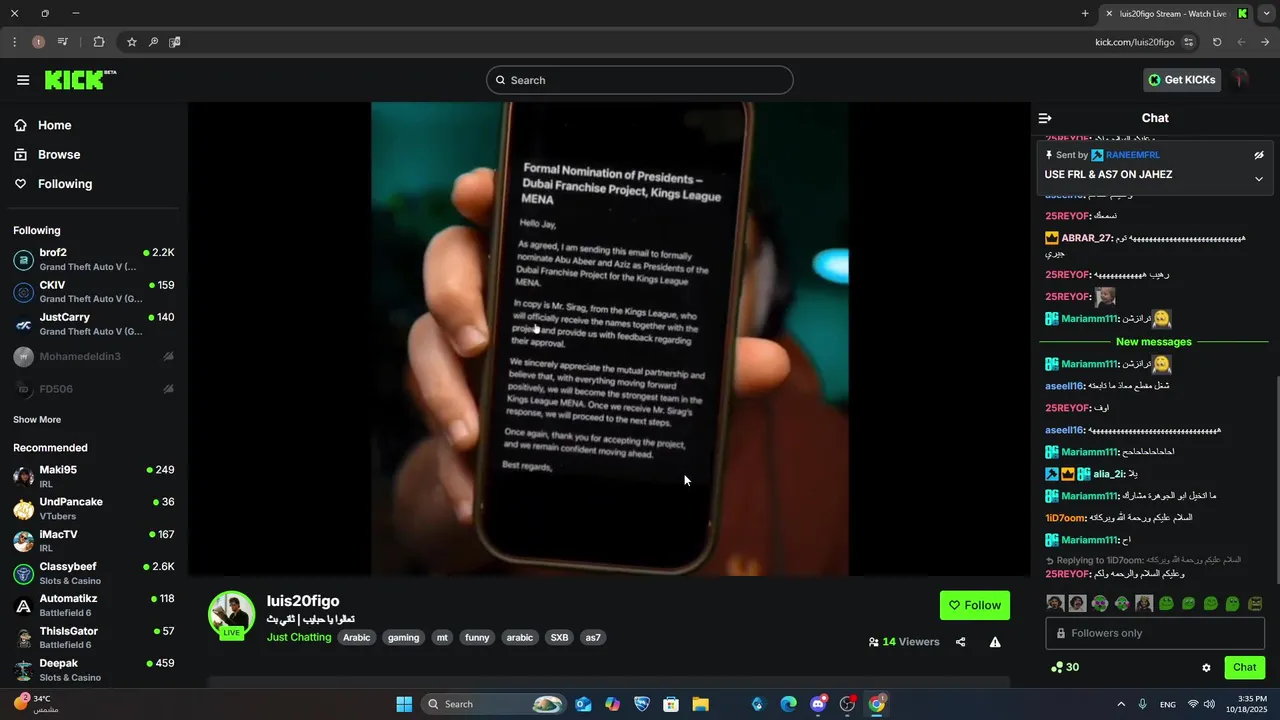Select the as7 tag
The height and width of the screenshot is (720, 1280).
tap(593, 637)
